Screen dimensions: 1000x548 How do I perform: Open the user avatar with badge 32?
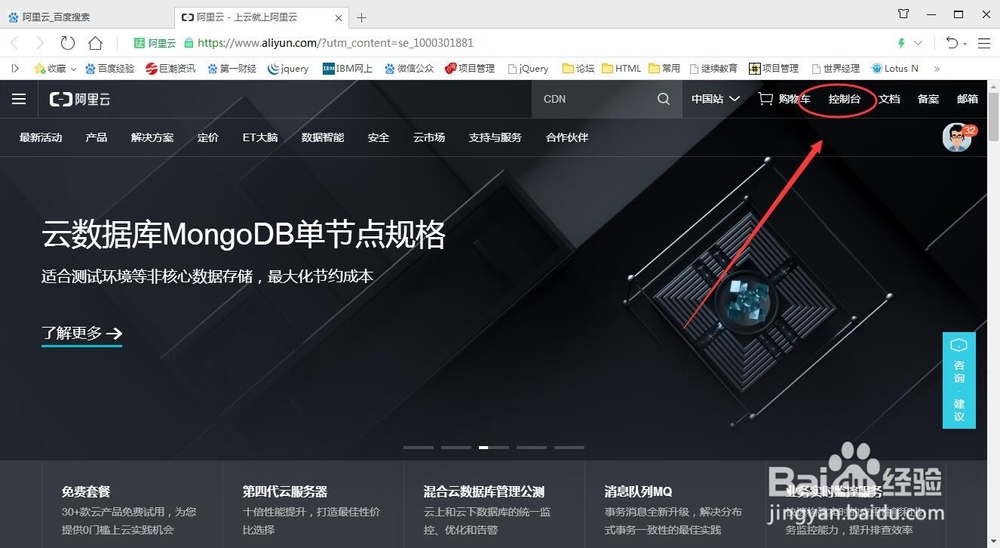(x=957, y=137)
